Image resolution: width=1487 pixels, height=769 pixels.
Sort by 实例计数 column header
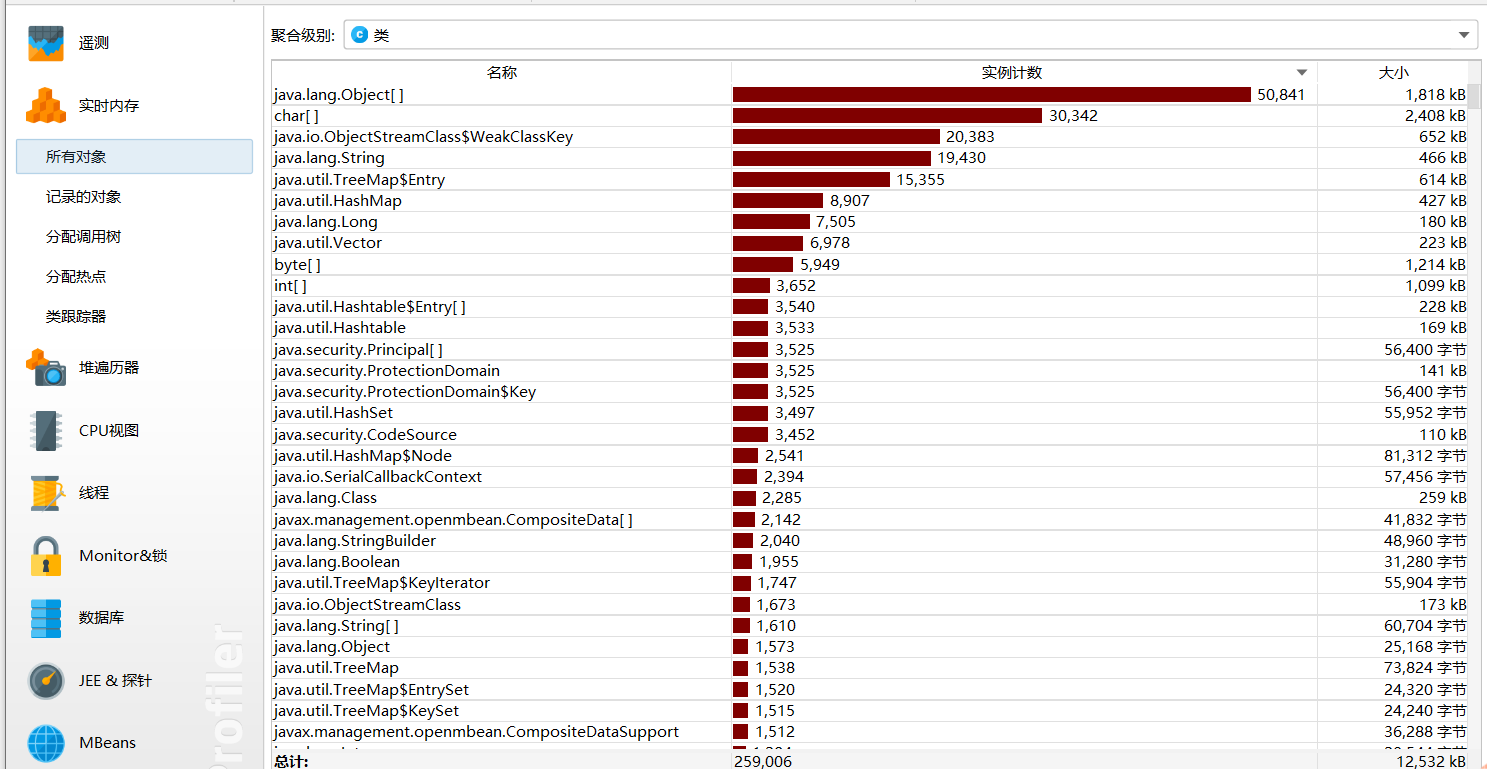click(x=1024, y=73)
